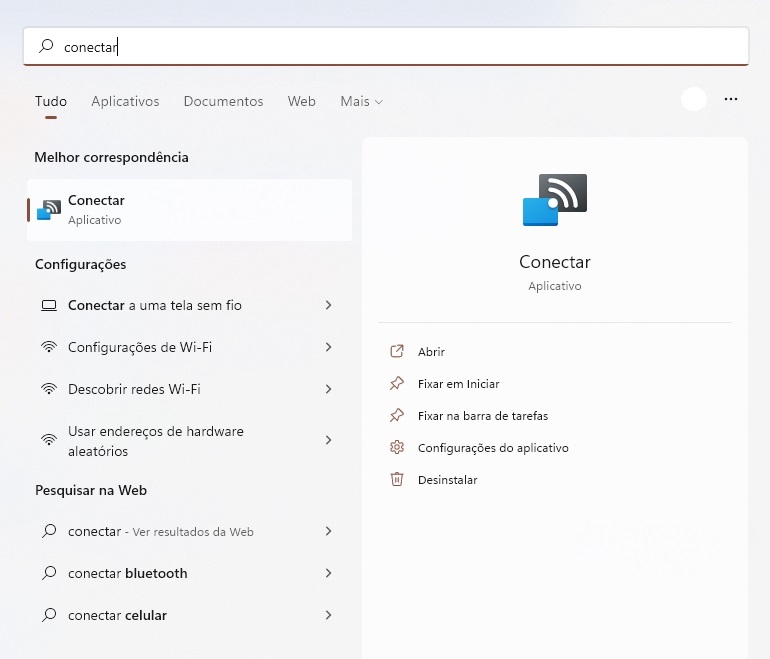Click trash icon beside Desinstalar
The height and width of the screenshot is (659, 770).
click(x=397, y=479)
